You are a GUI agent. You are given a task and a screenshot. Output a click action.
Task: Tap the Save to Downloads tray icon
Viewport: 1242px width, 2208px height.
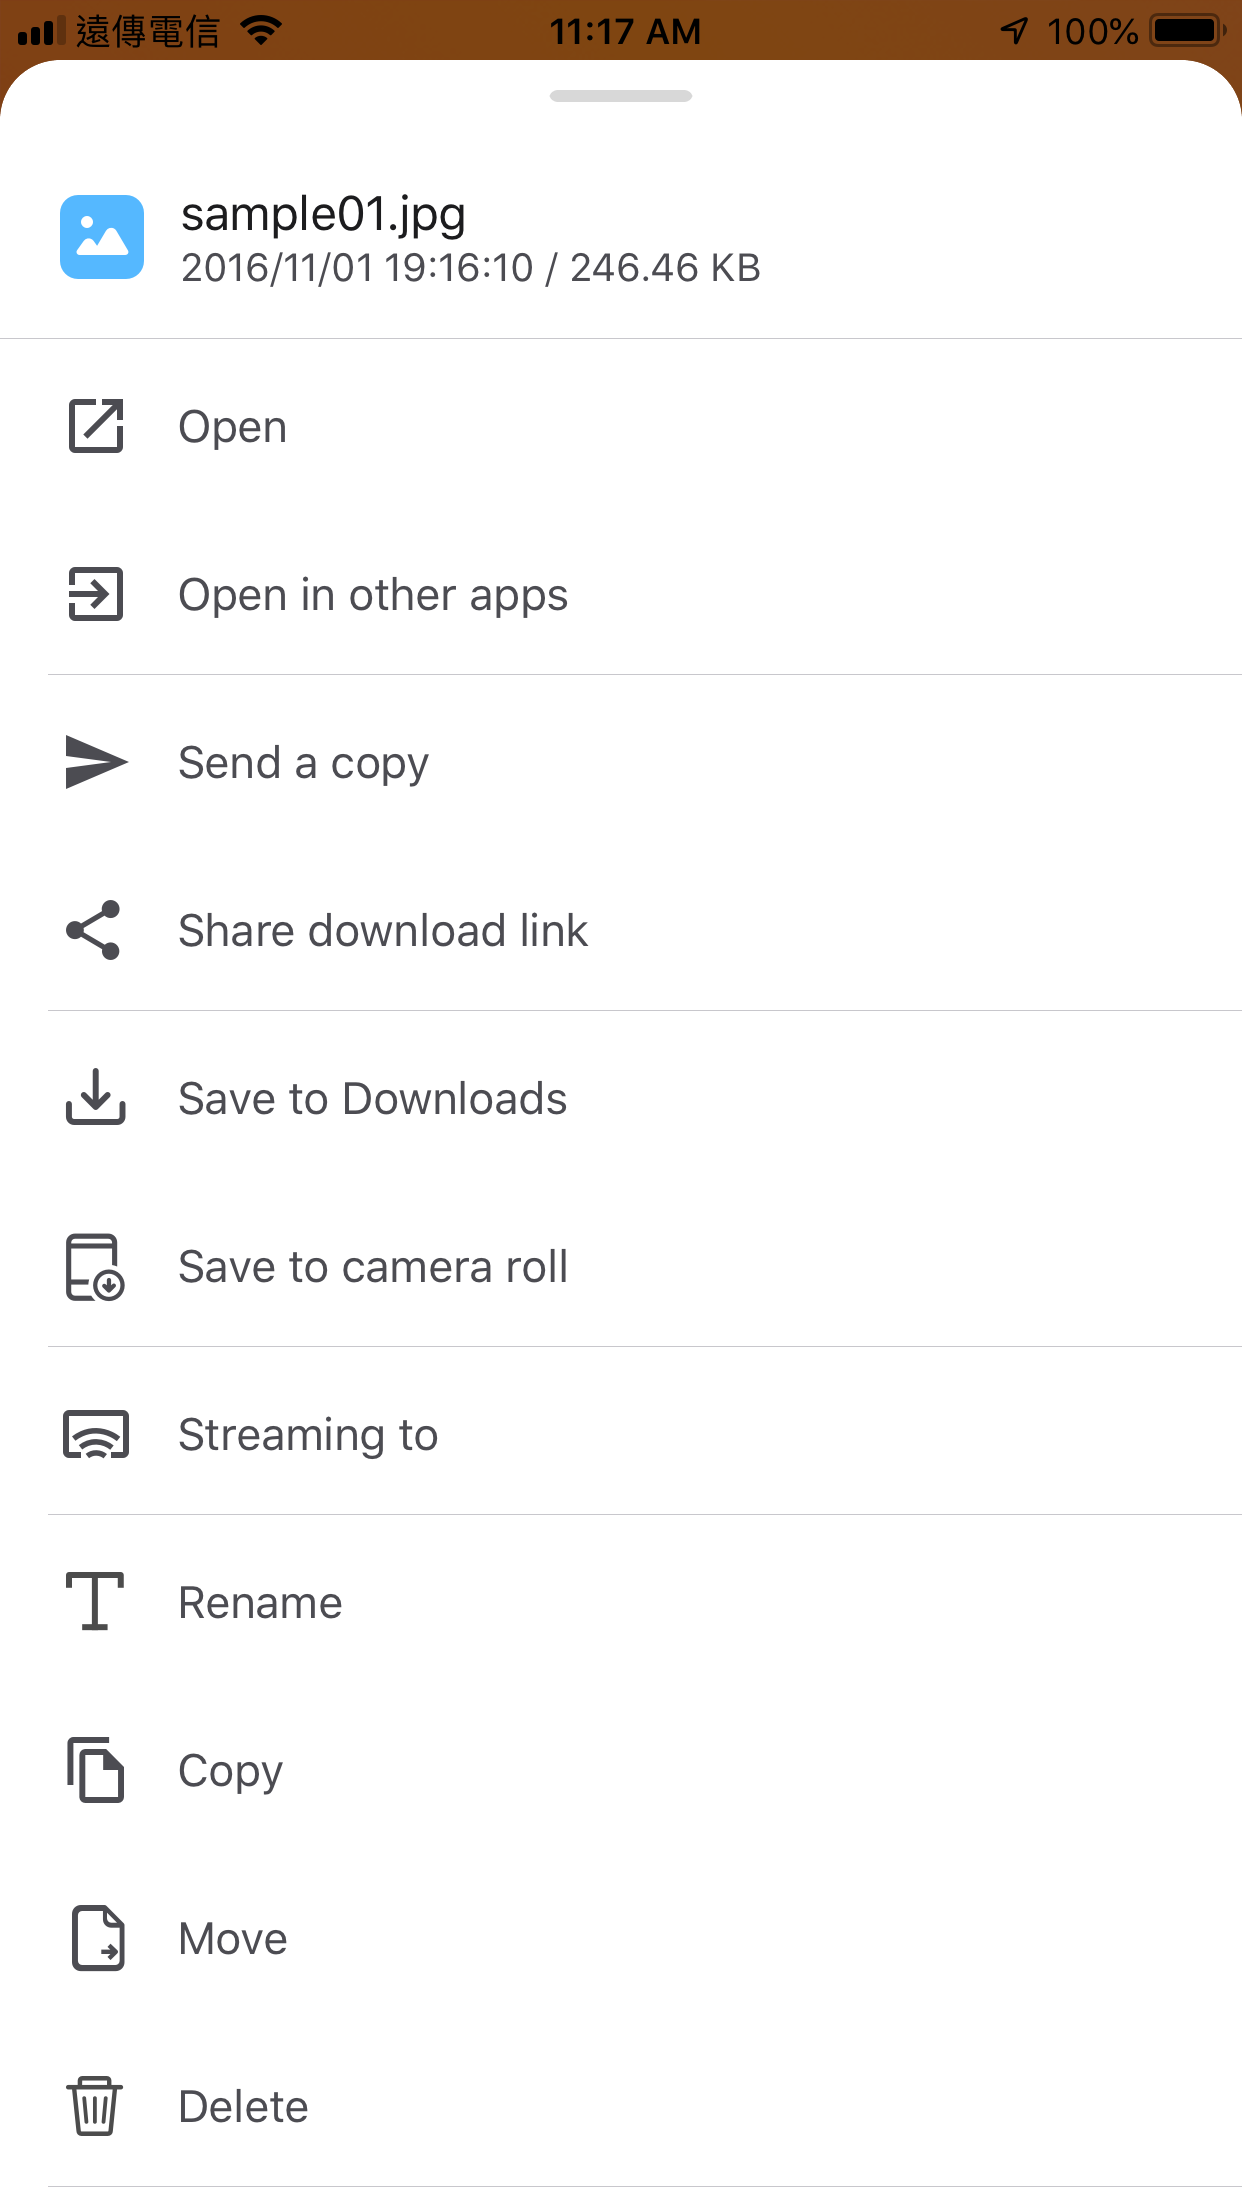coord(96,1097)
